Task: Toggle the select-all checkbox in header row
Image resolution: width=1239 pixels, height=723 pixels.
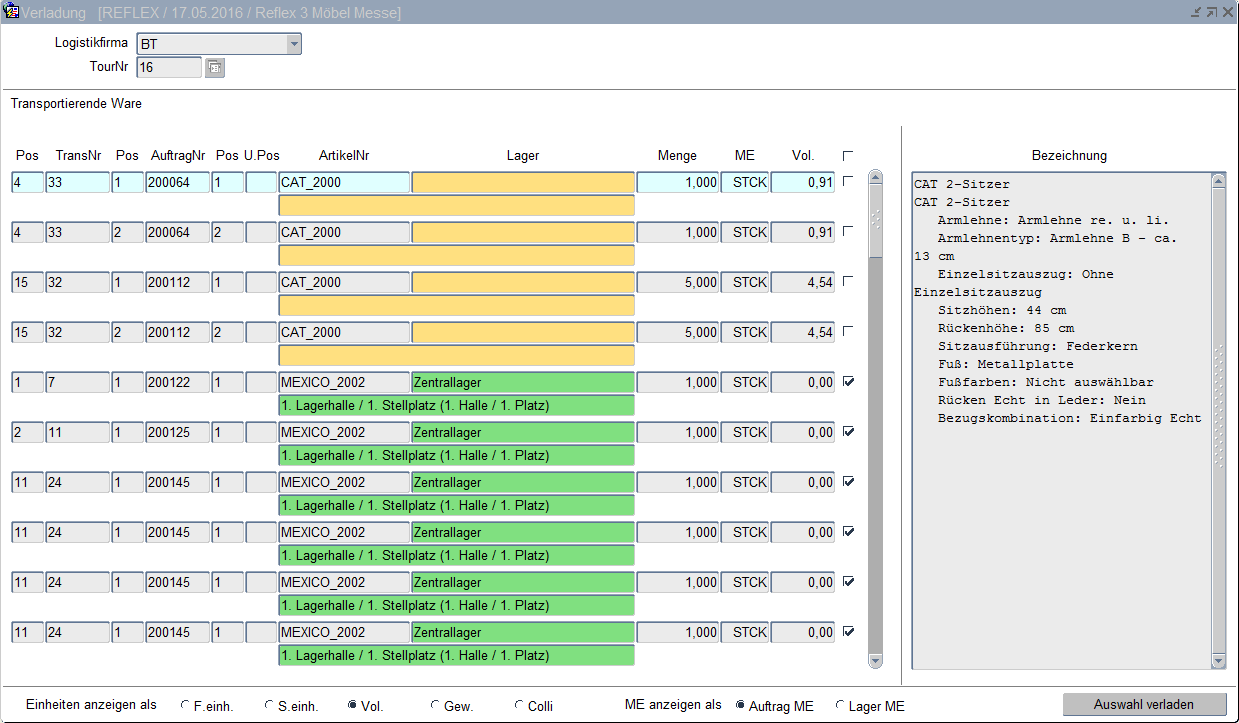Action: tap(848, 156)
